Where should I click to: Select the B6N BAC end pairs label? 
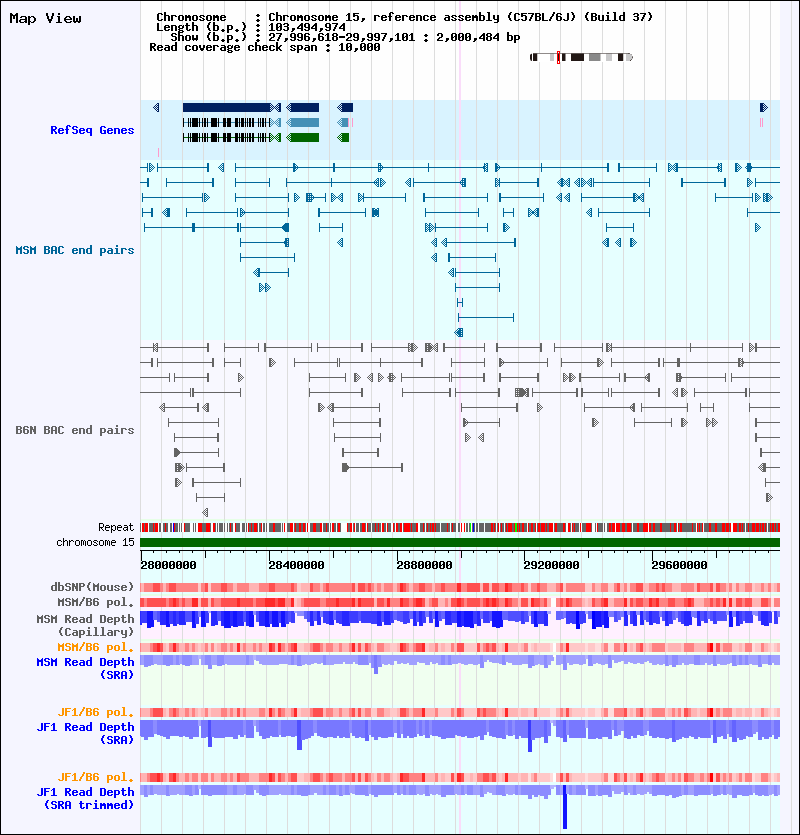(x=75, y=430)
